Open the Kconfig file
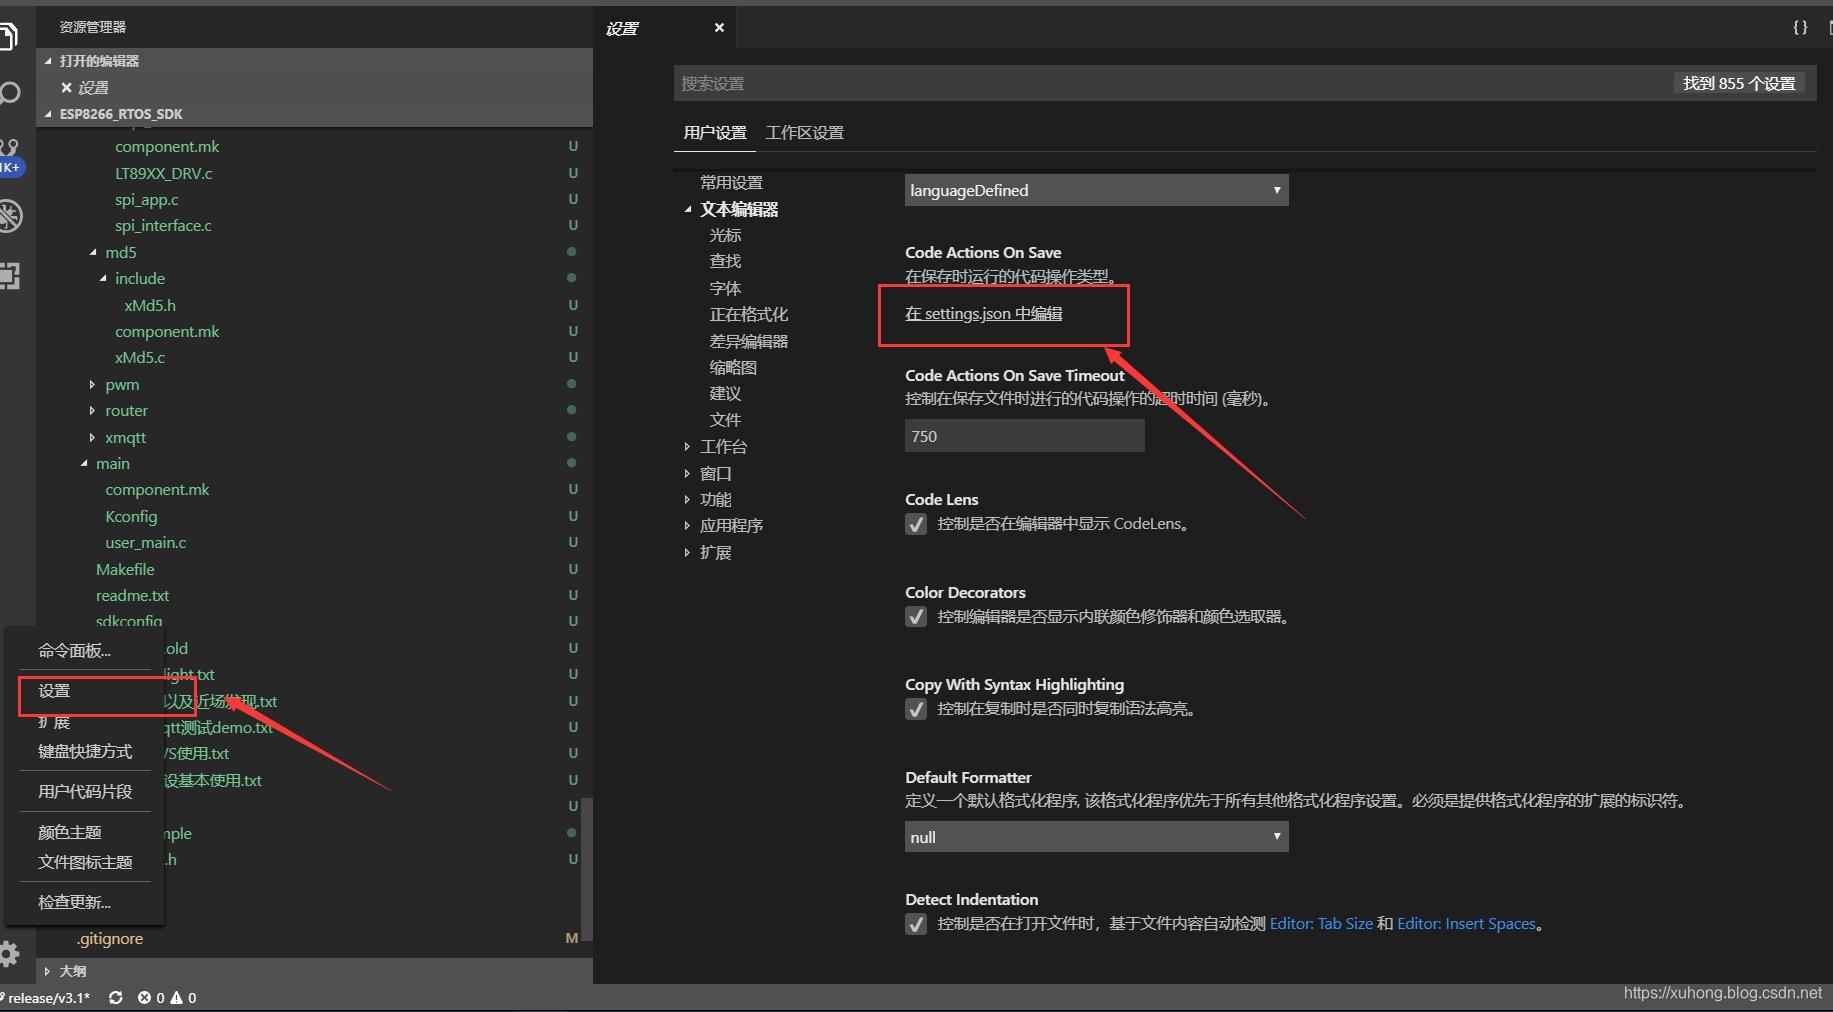The image size is (1833, 1012). pyautogui.click(x=131, y=517)
